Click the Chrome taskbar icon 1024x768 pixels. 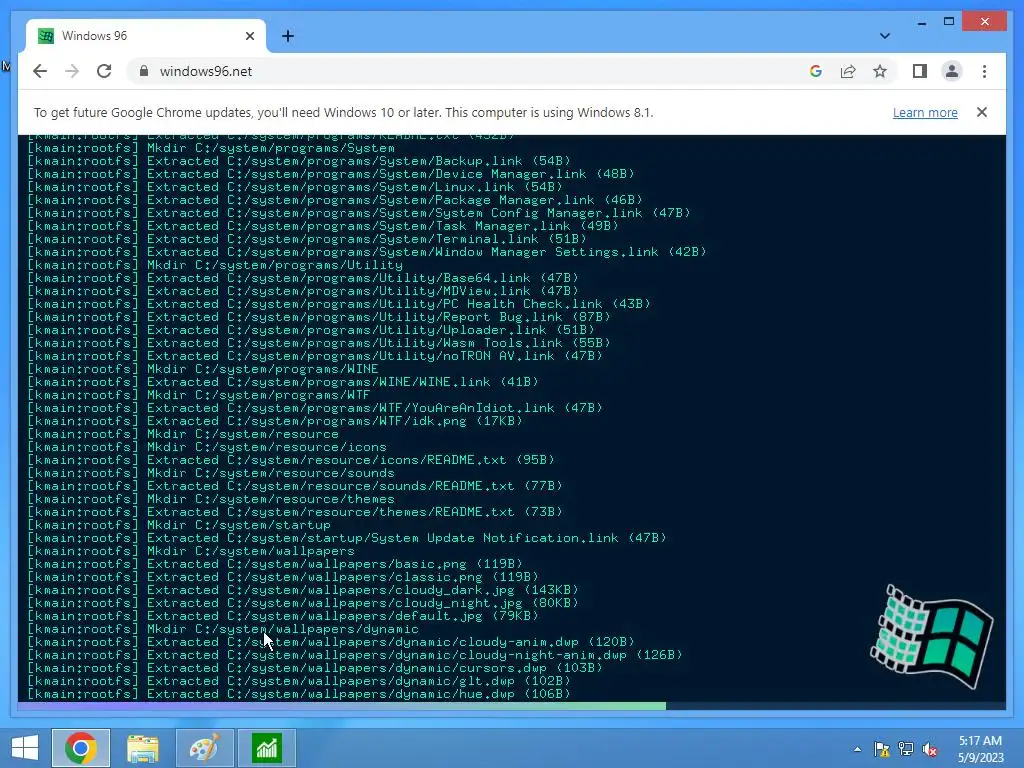(x=81, y=748)
